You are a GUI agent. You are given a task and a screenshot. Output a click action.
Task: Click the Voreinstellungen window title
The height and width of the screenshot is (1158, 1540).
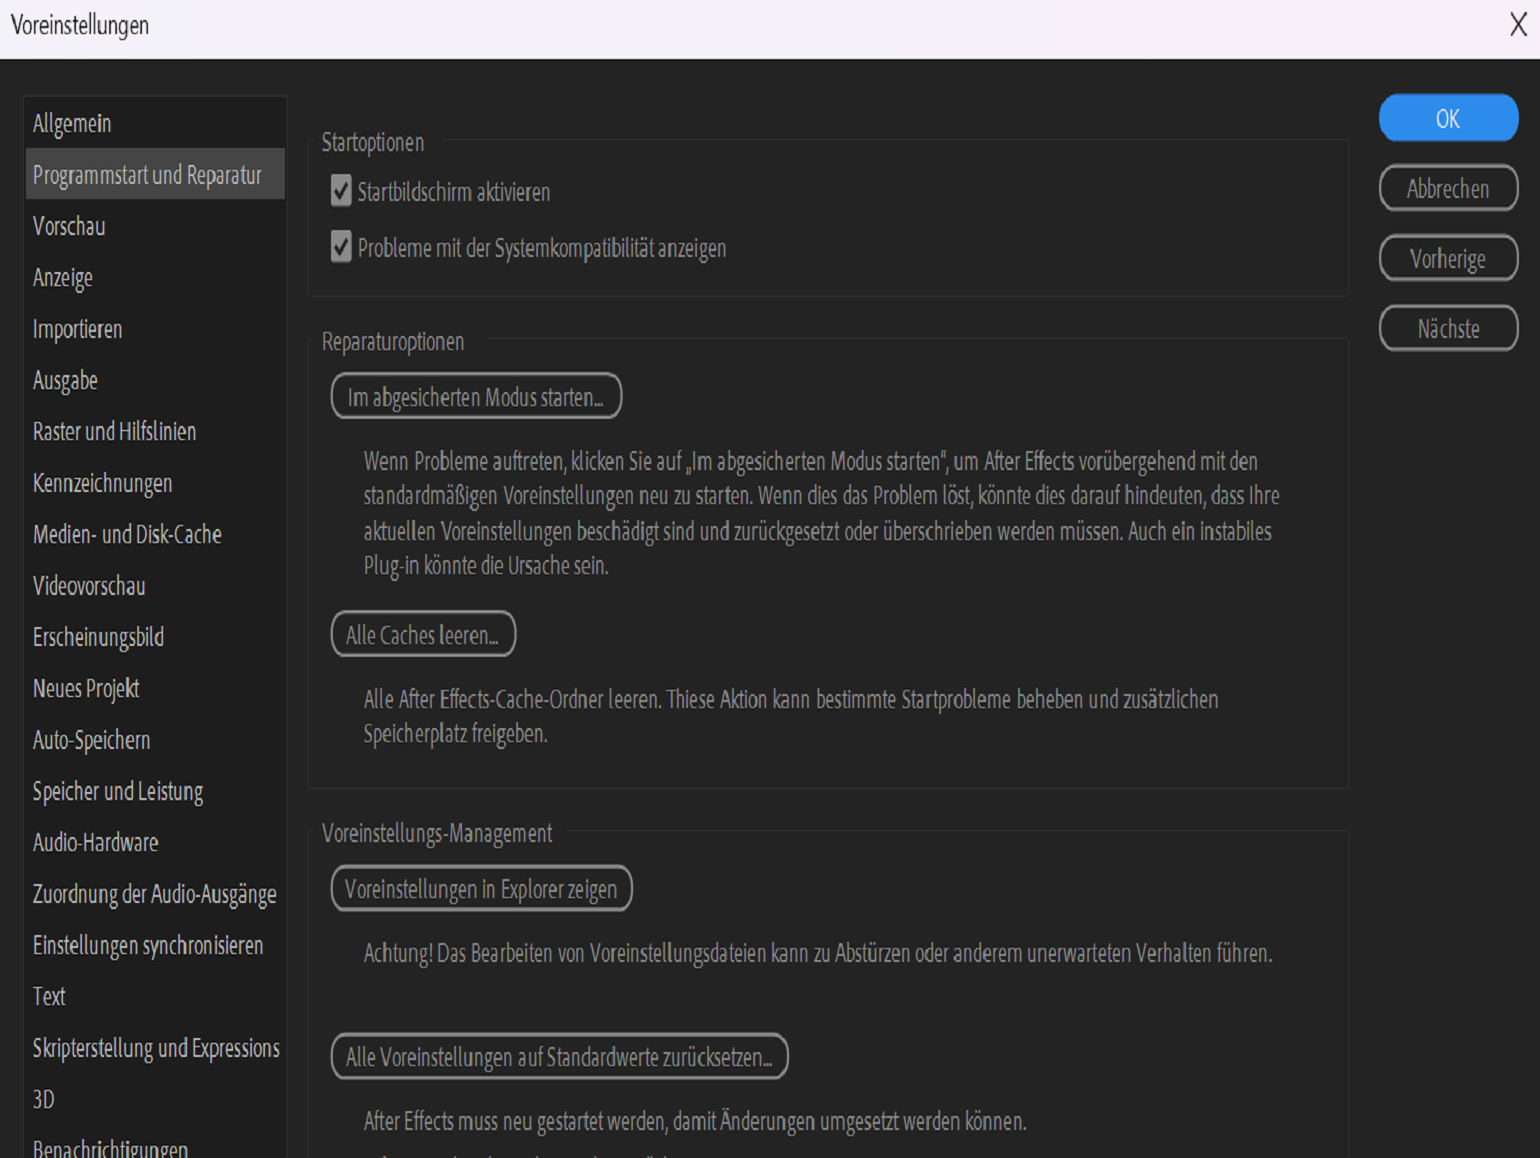[x=80, y=25]
